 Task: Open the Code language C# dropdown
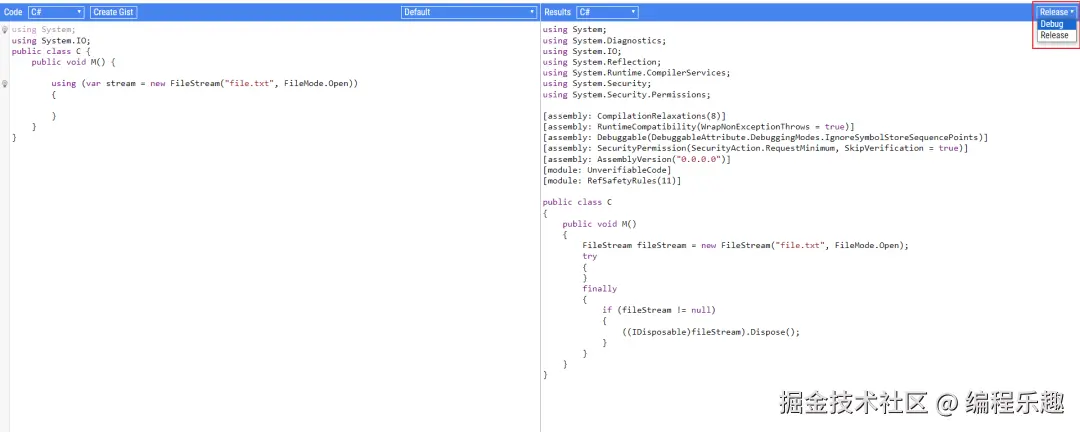(x=56, y=12)
